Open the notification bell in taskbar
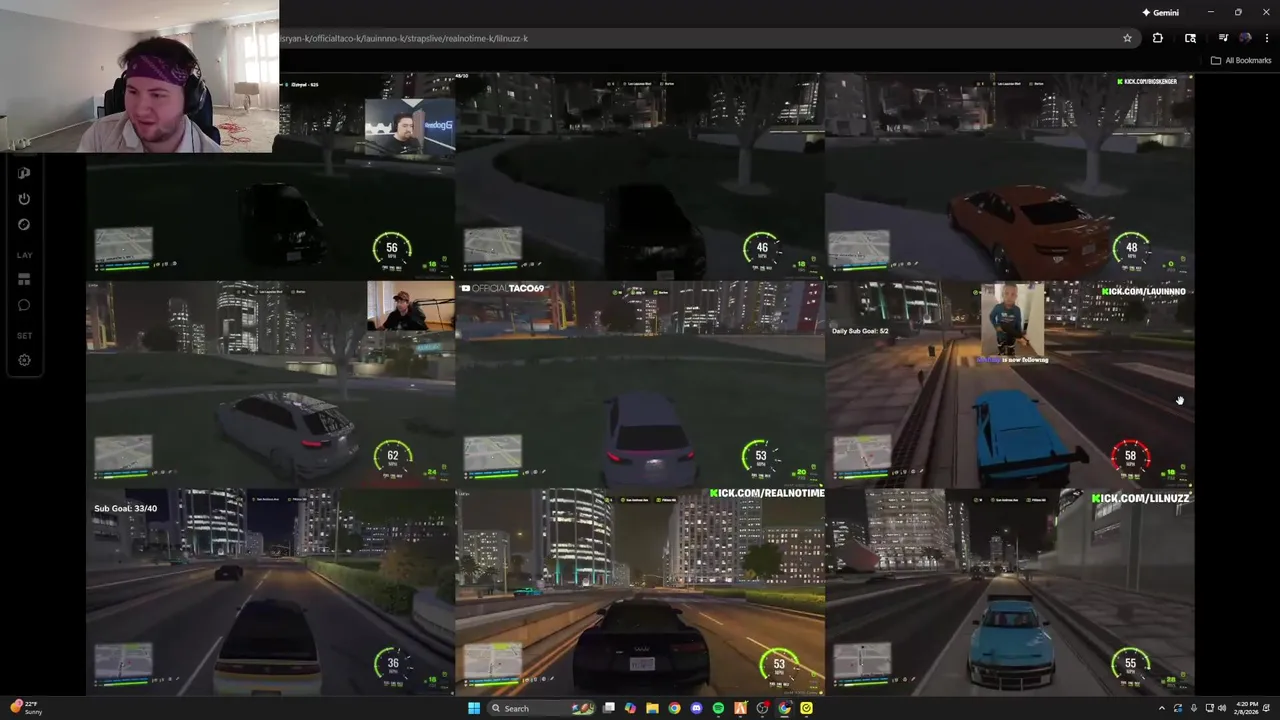The width and height of the screenshot is (1280, 720). [x=1268, y=708]
